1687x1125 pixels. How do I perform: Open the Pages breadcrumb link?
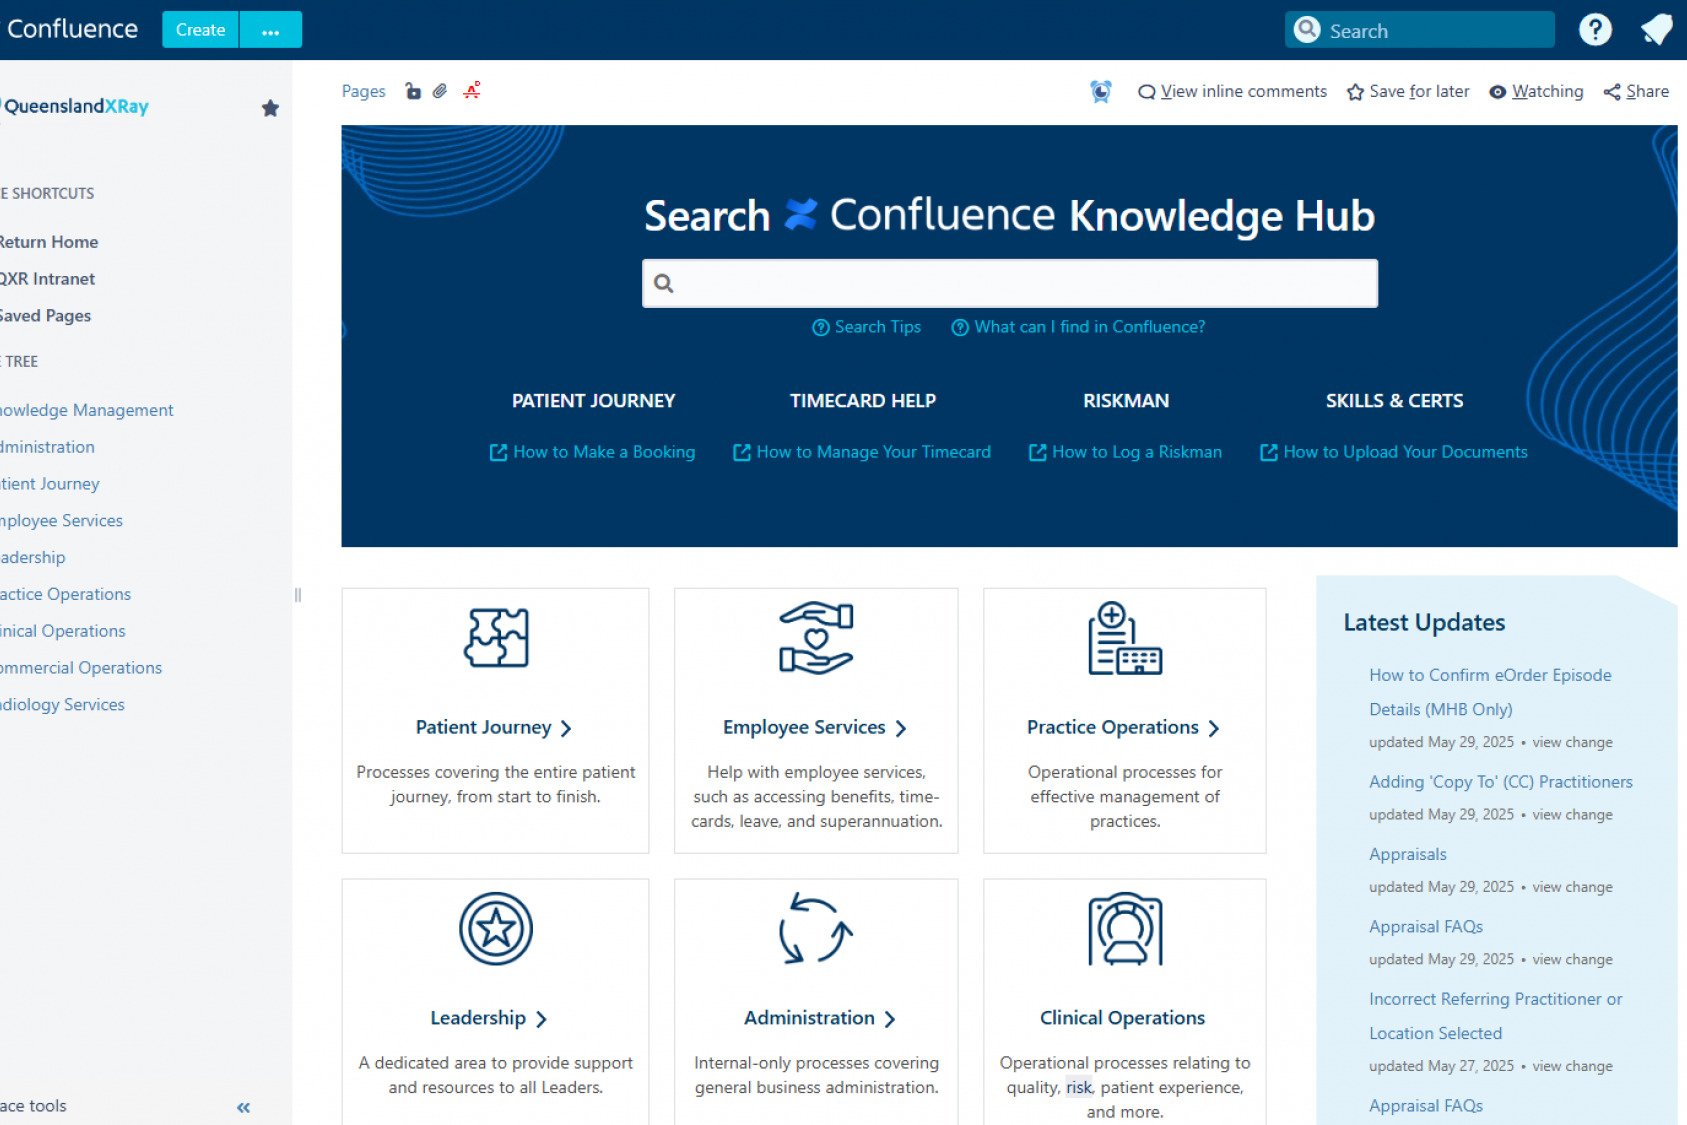363,91
